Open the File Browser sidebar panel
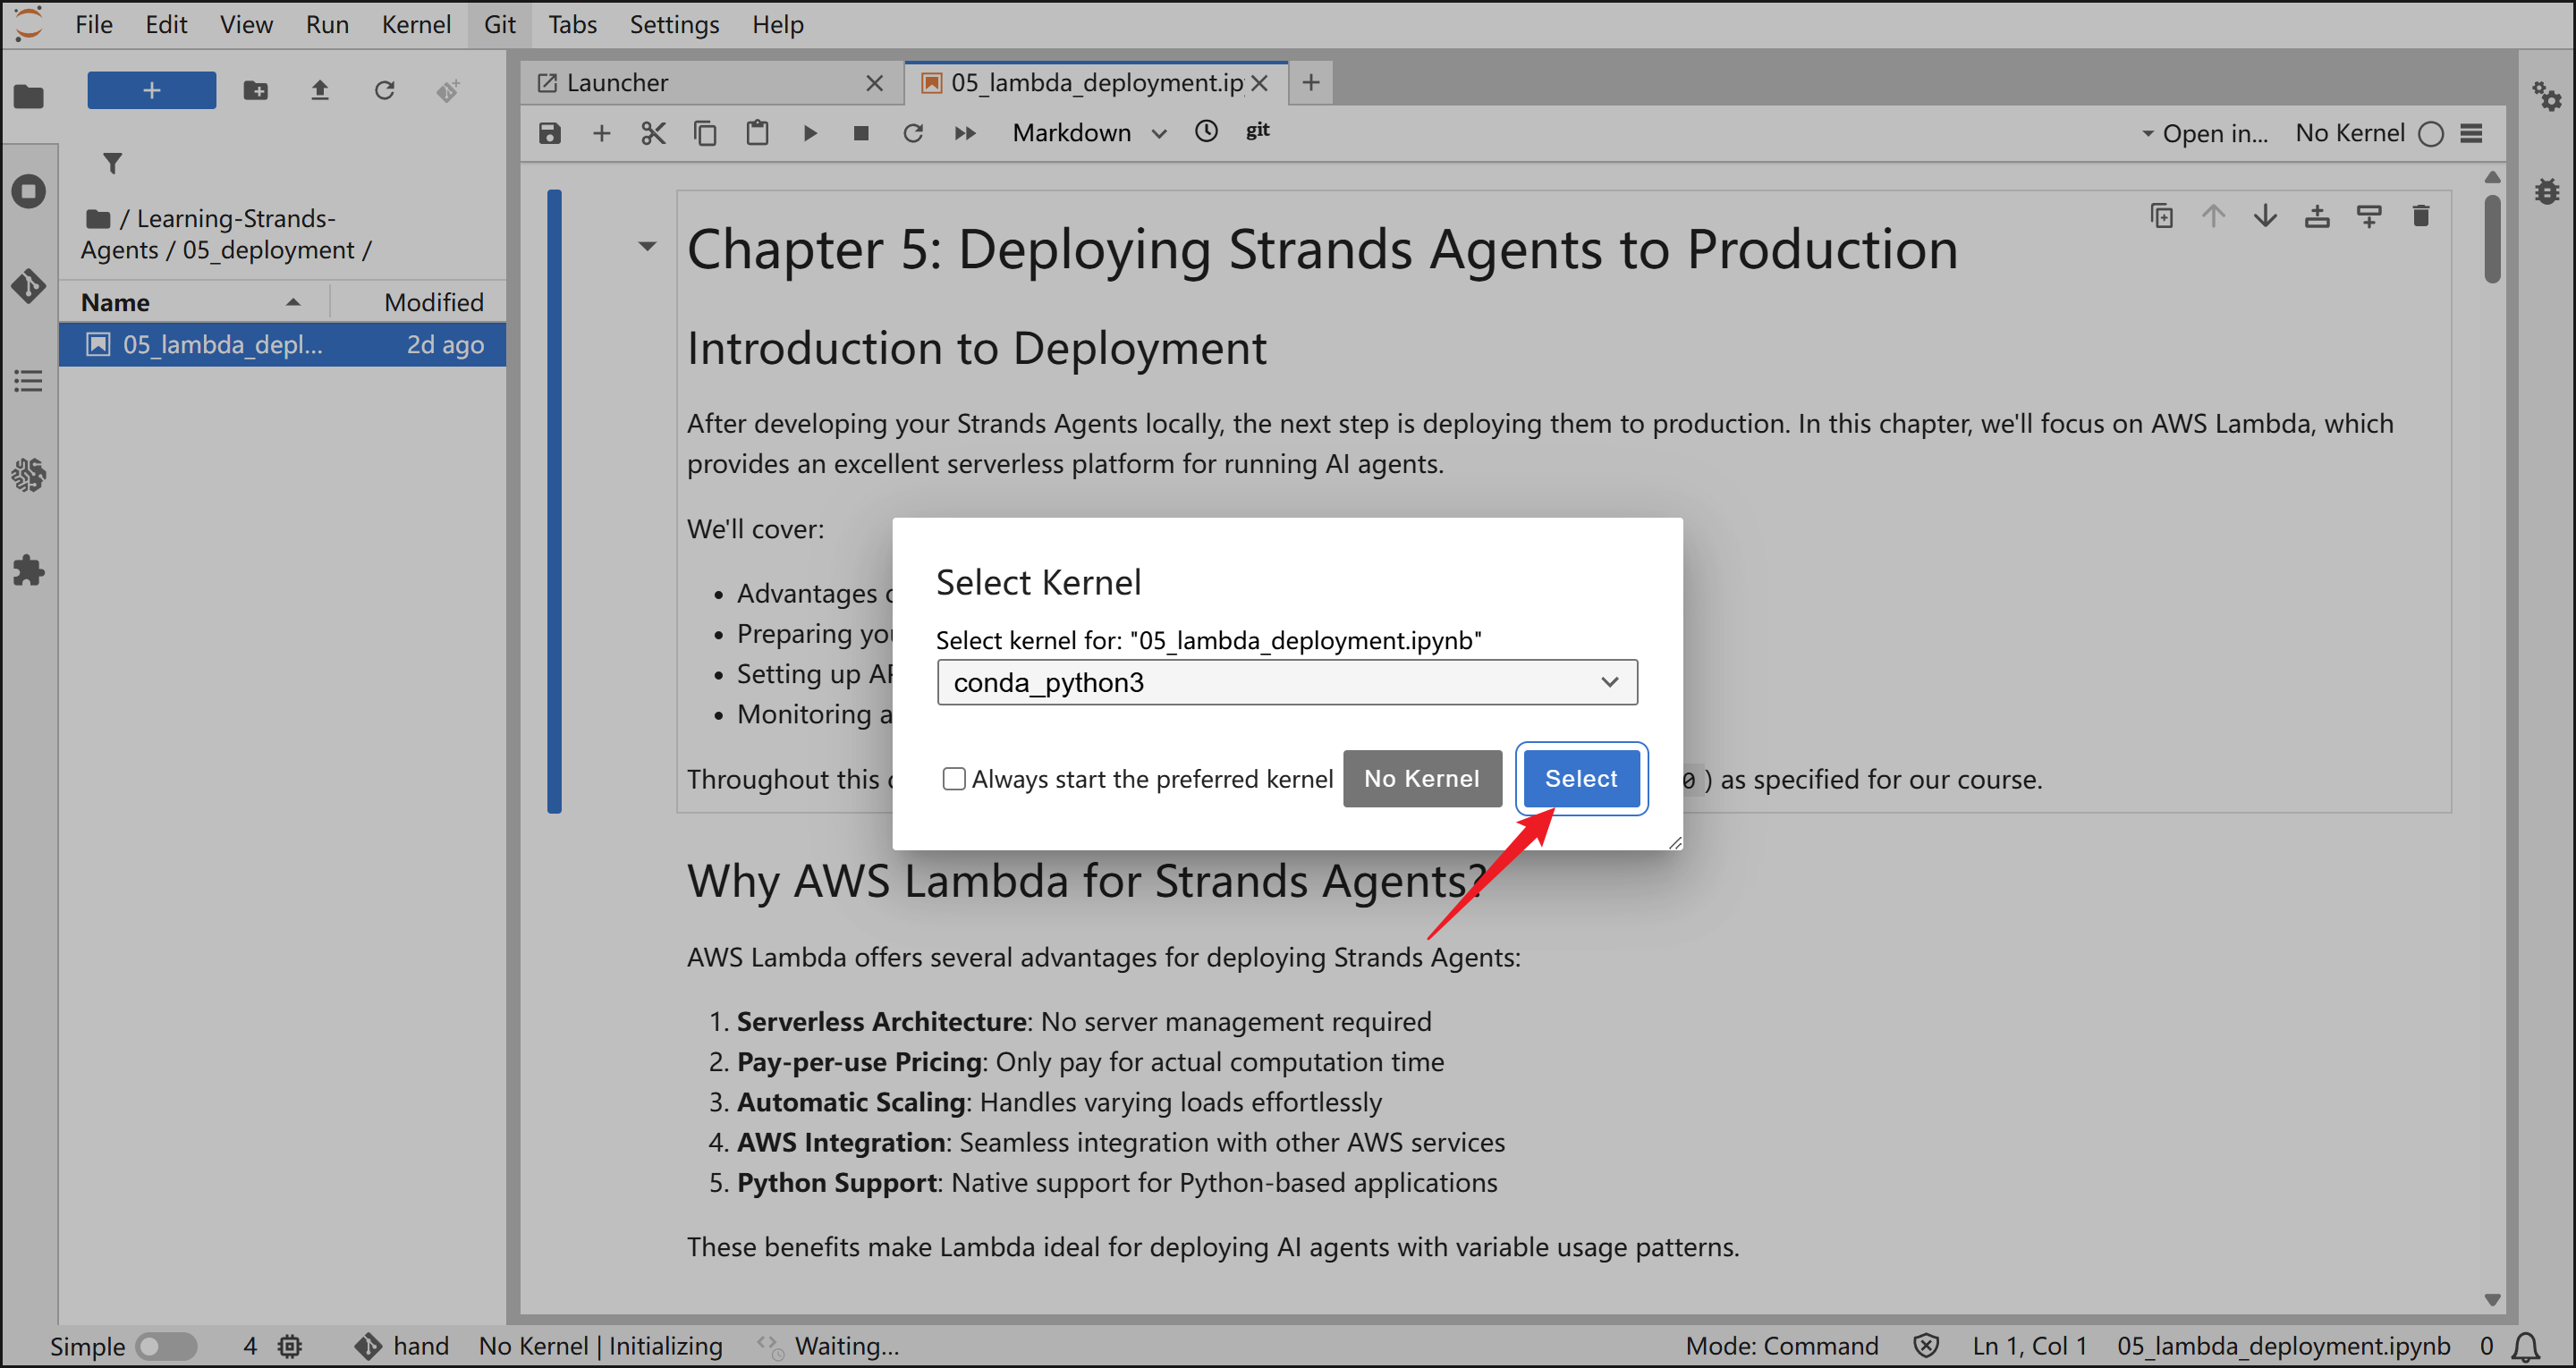This screenshot has height=1368, width=2576. (x=29, y=96)
